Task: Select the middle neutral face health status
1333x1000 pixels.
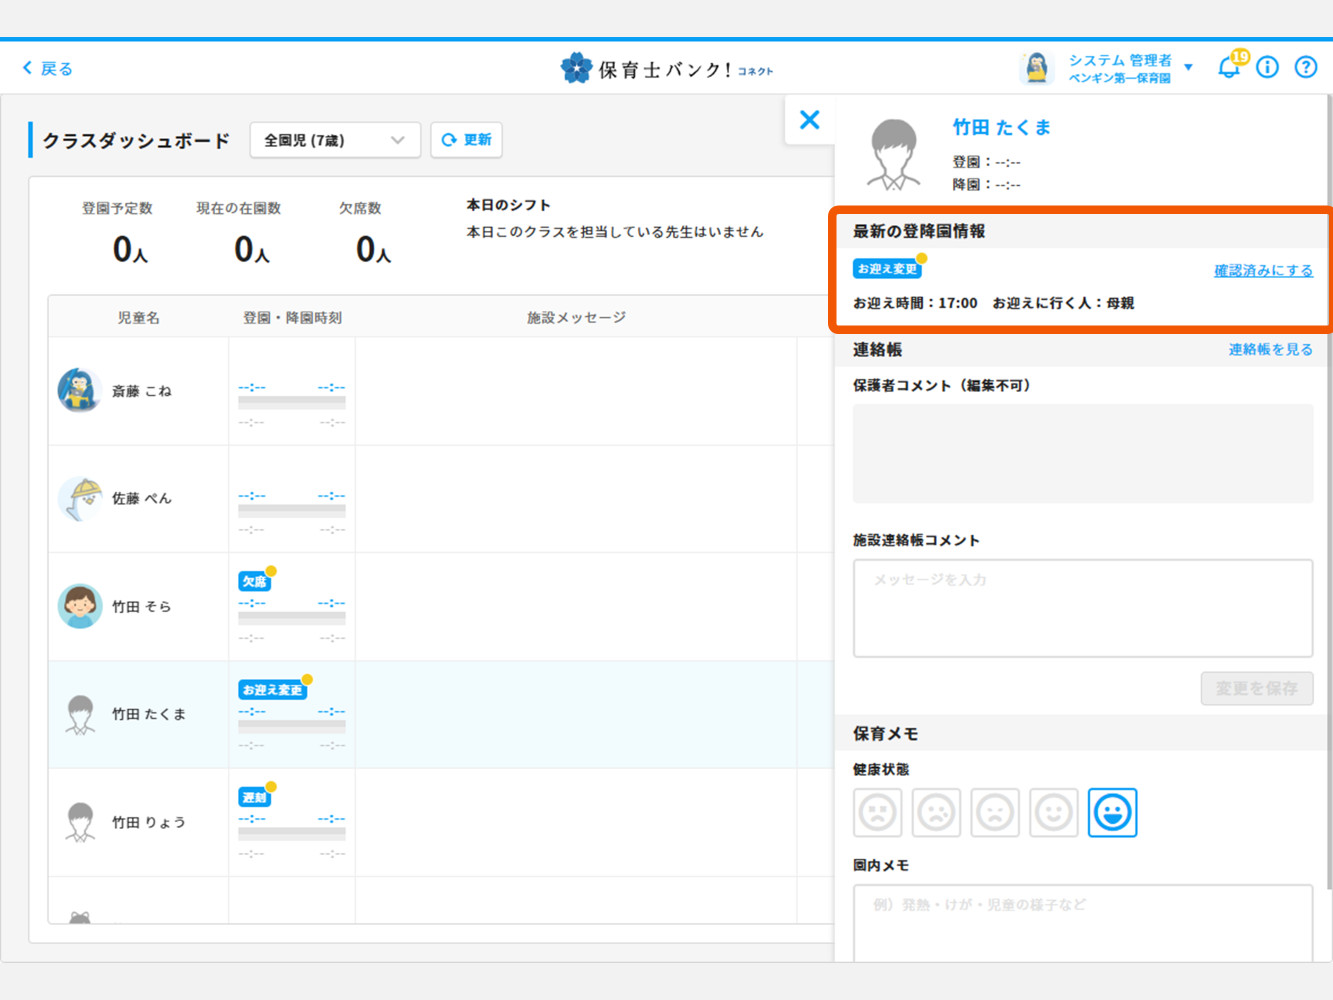Action: (x=995, y=812)
